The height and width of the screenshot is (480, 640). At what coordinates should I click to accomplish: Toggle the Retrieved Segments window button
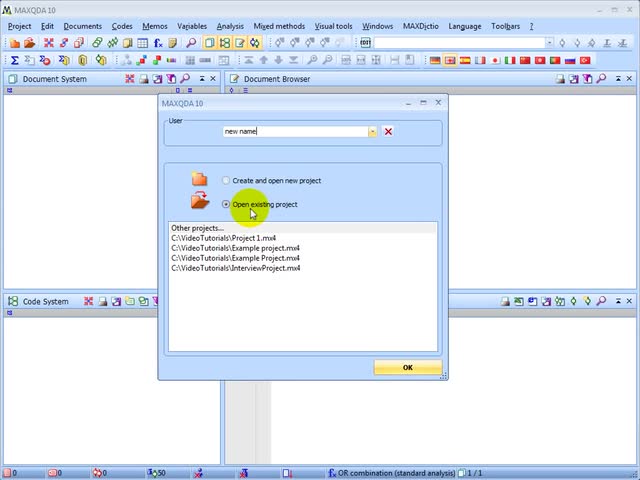(255, 43)
